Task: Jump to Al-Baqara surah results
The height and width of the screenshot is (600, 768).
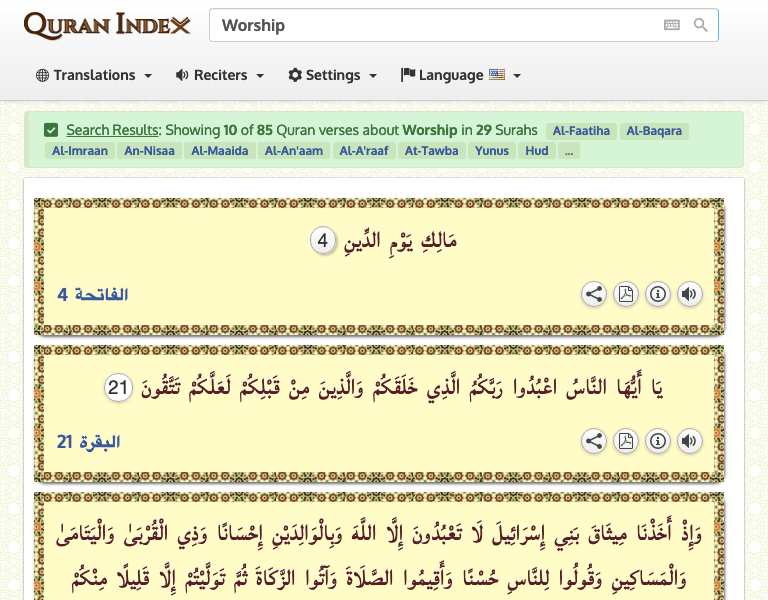Action: (x=654, y=131)
